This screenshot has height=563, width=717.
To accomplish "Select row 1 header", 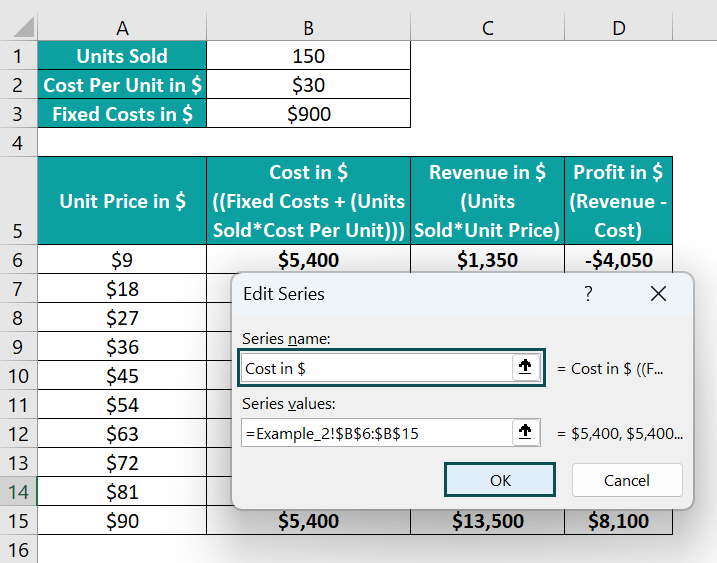I will (18, 56).
